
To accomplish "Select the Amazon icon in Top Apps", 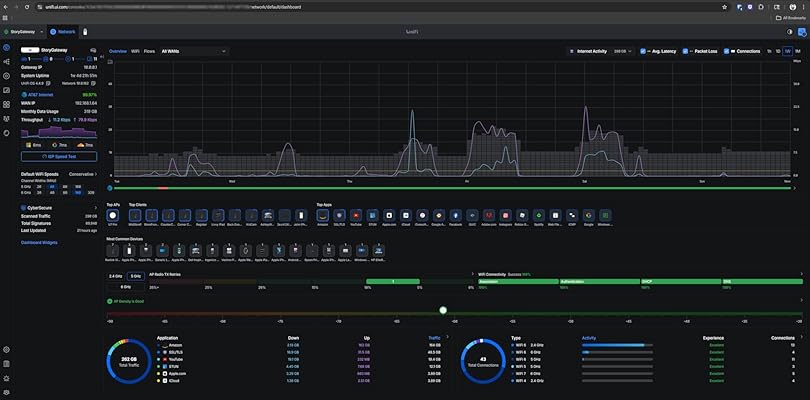I will pos(324,215).
